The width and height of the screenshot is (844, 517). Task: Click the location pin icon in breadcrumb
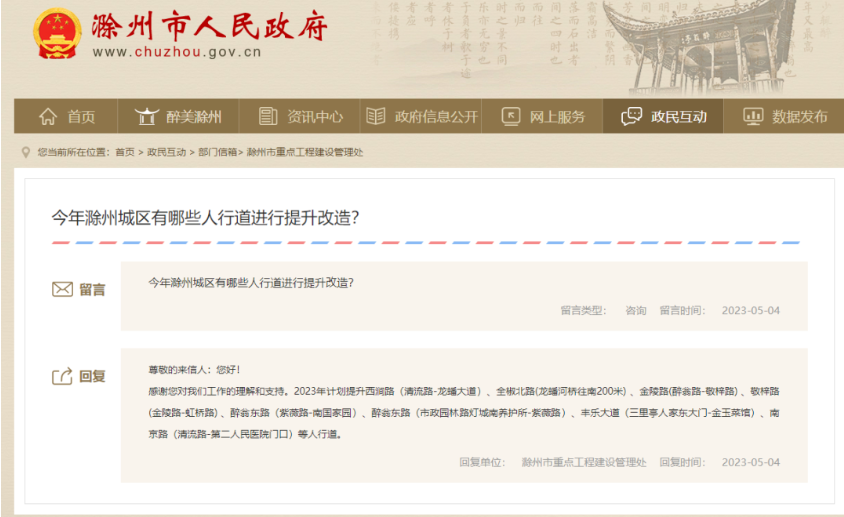tap(26, 152)
